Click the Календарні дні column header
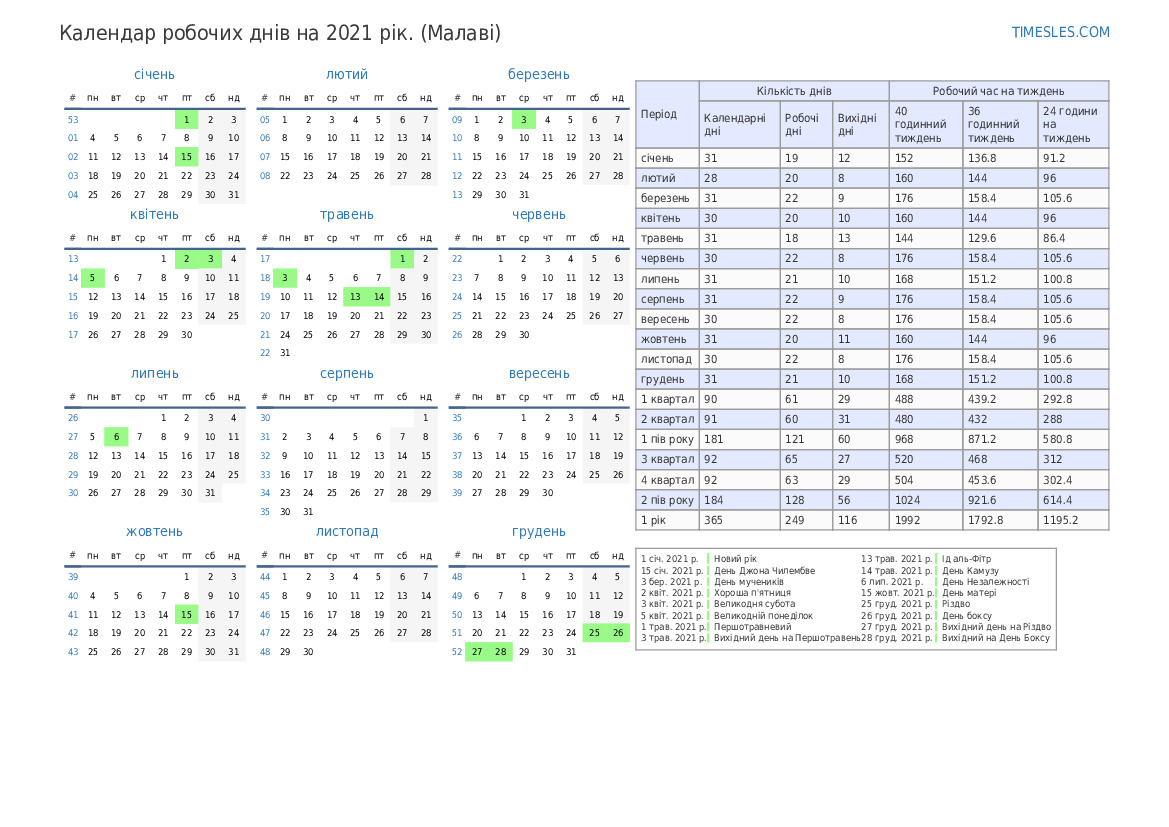The image size is (1169, 827). pos(738,124)
